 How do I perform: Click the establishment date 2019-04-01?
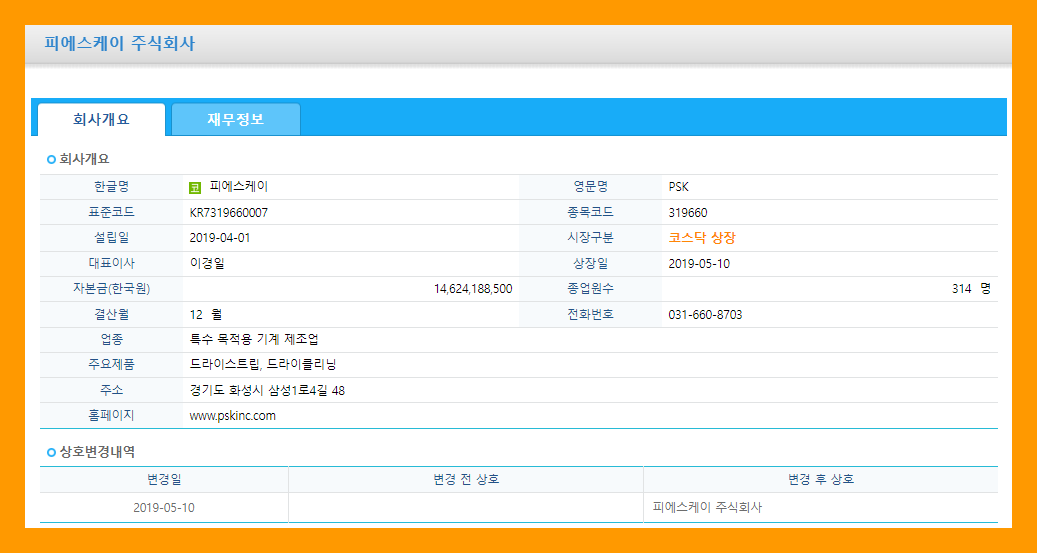220,237
